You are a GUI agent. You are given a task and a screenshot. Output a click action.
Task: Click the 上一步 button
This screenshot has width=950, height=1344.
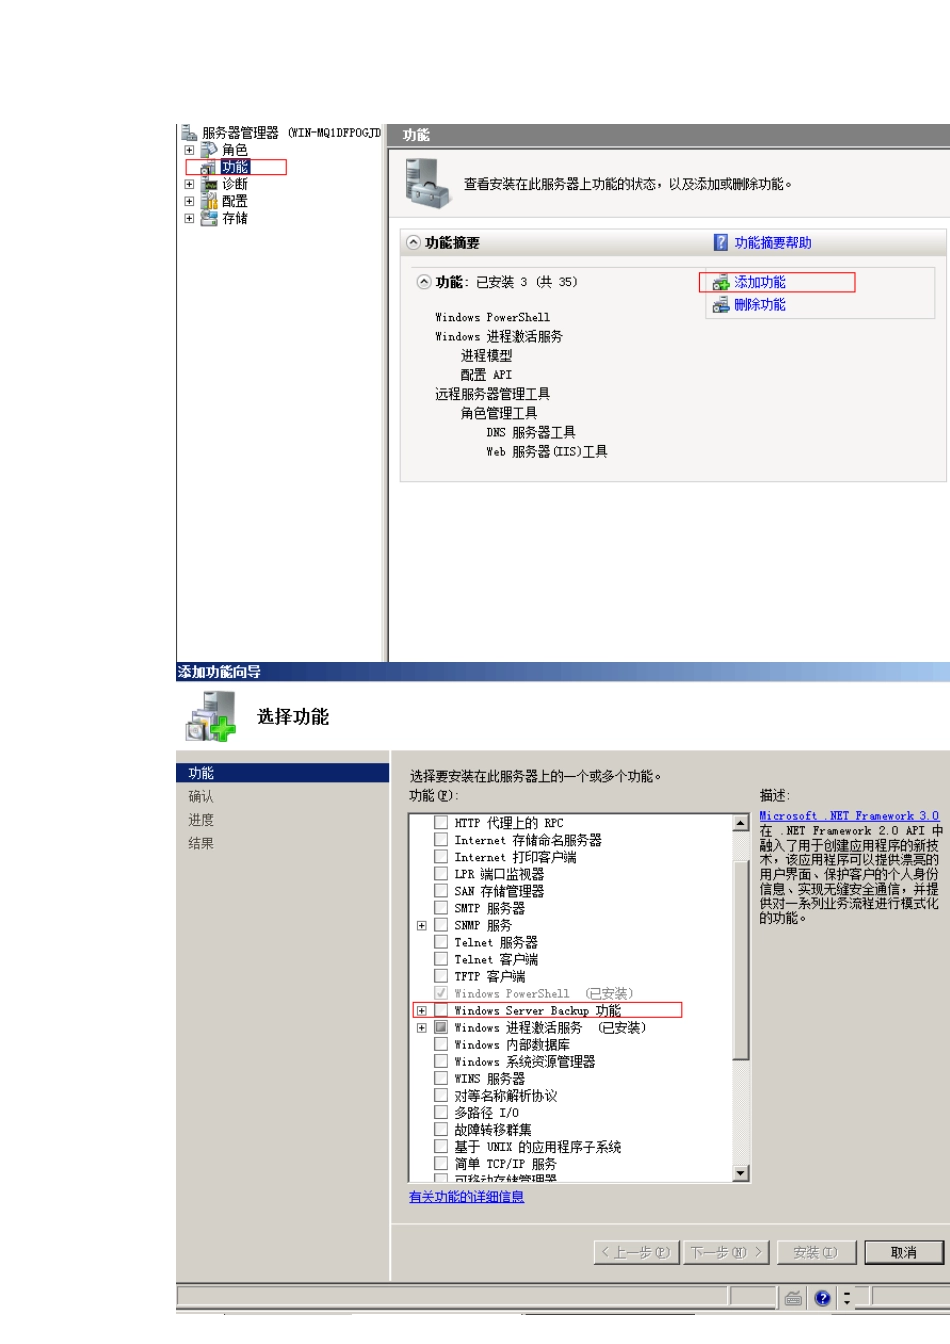coord(636,1252)
